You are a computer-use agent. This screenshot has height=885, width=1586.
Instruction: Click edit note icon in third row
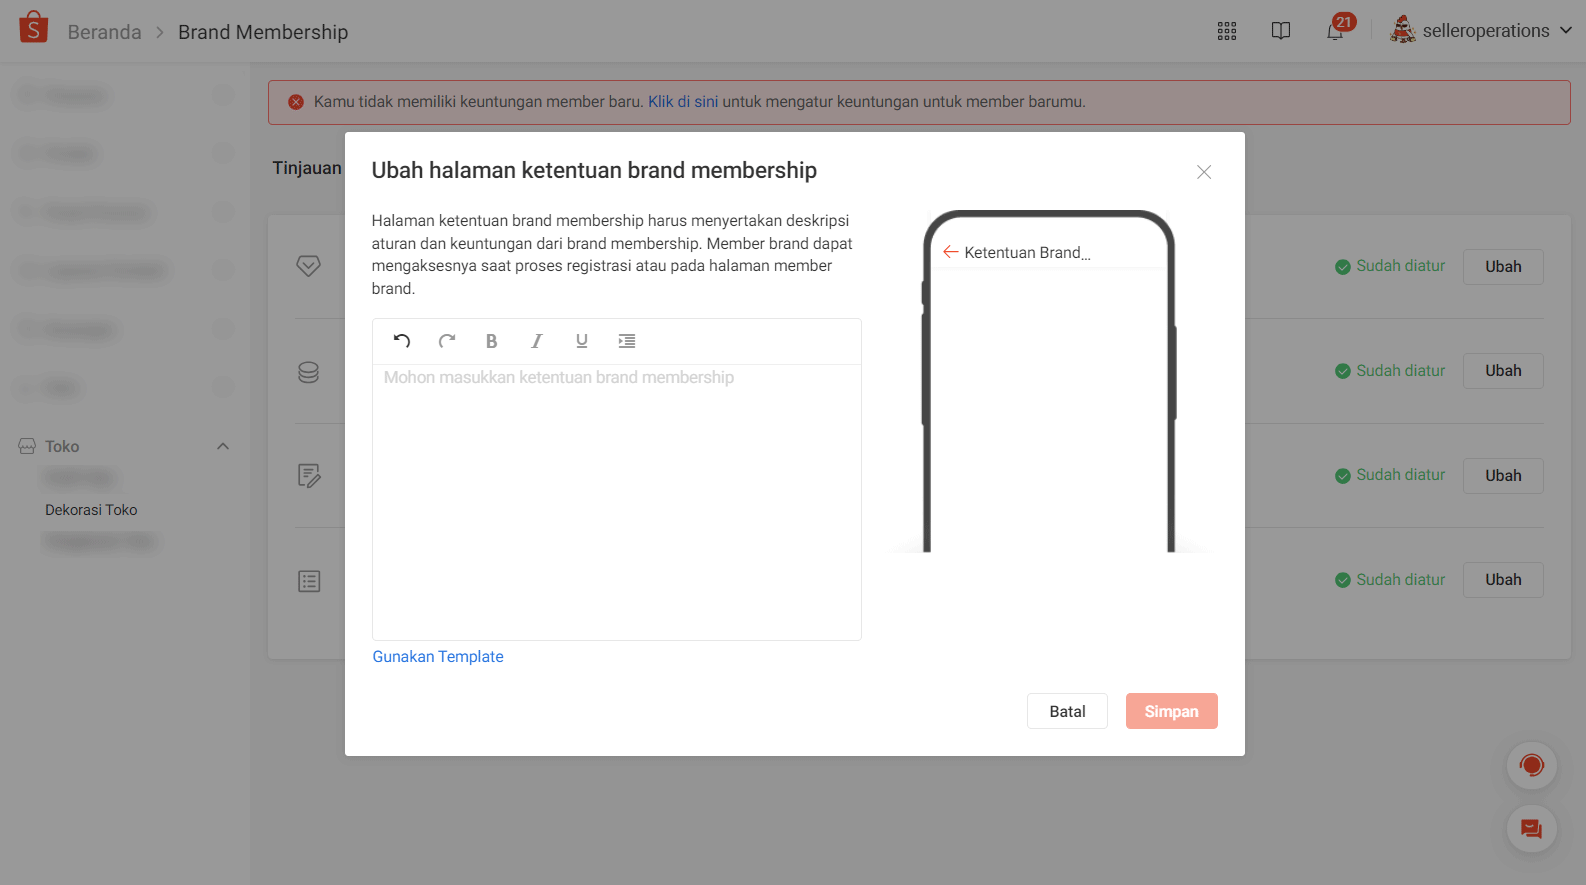coord(309,476)
